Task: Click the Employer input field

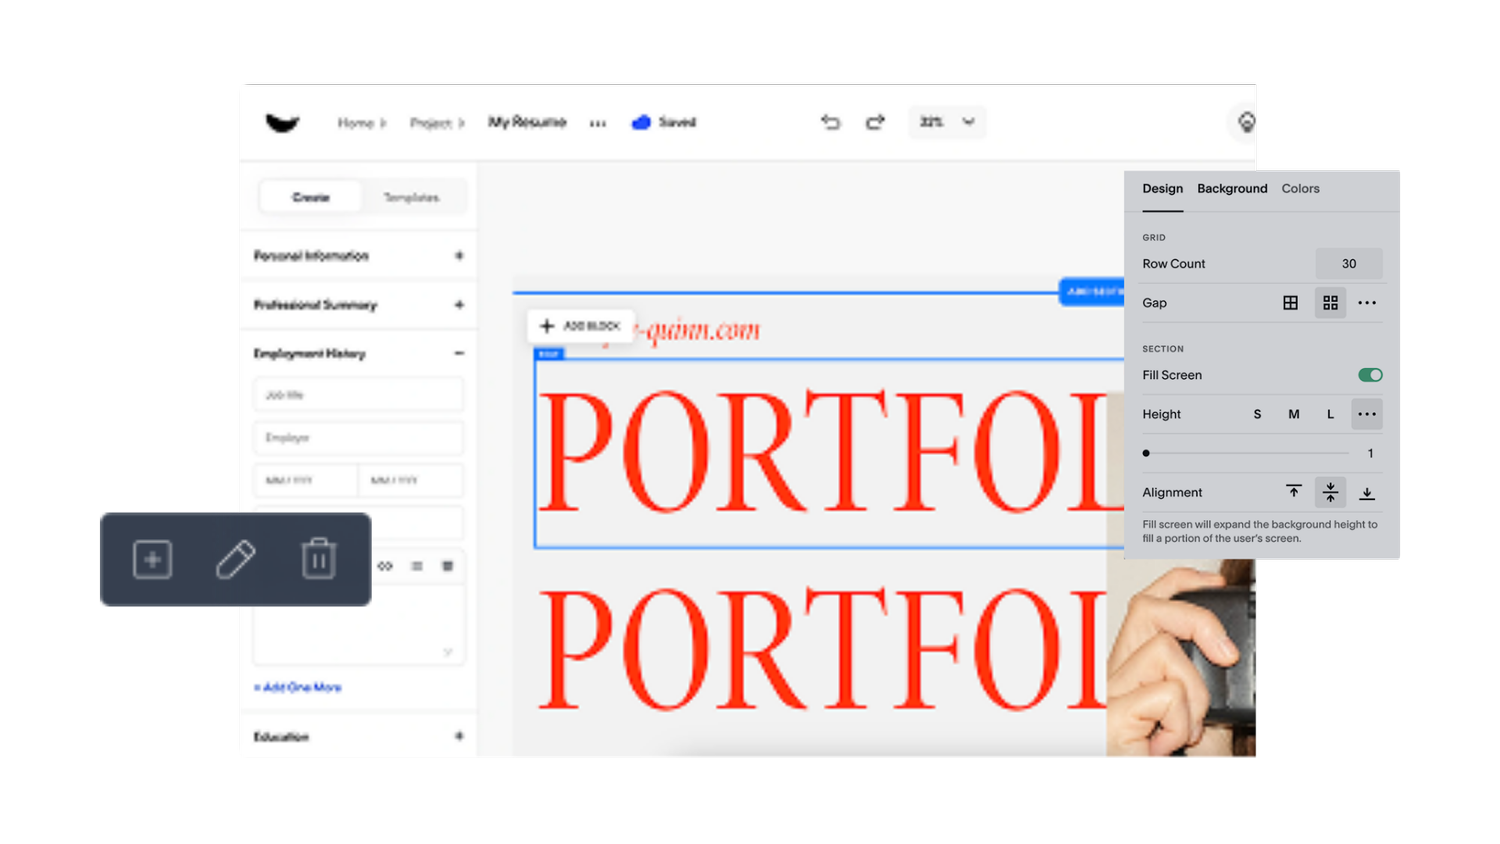Action: point(358,438)
